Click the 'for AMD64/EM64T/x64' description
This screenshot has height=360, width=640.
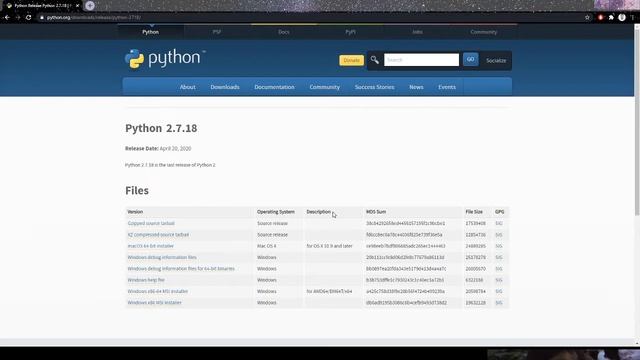[x=329, y=291]
